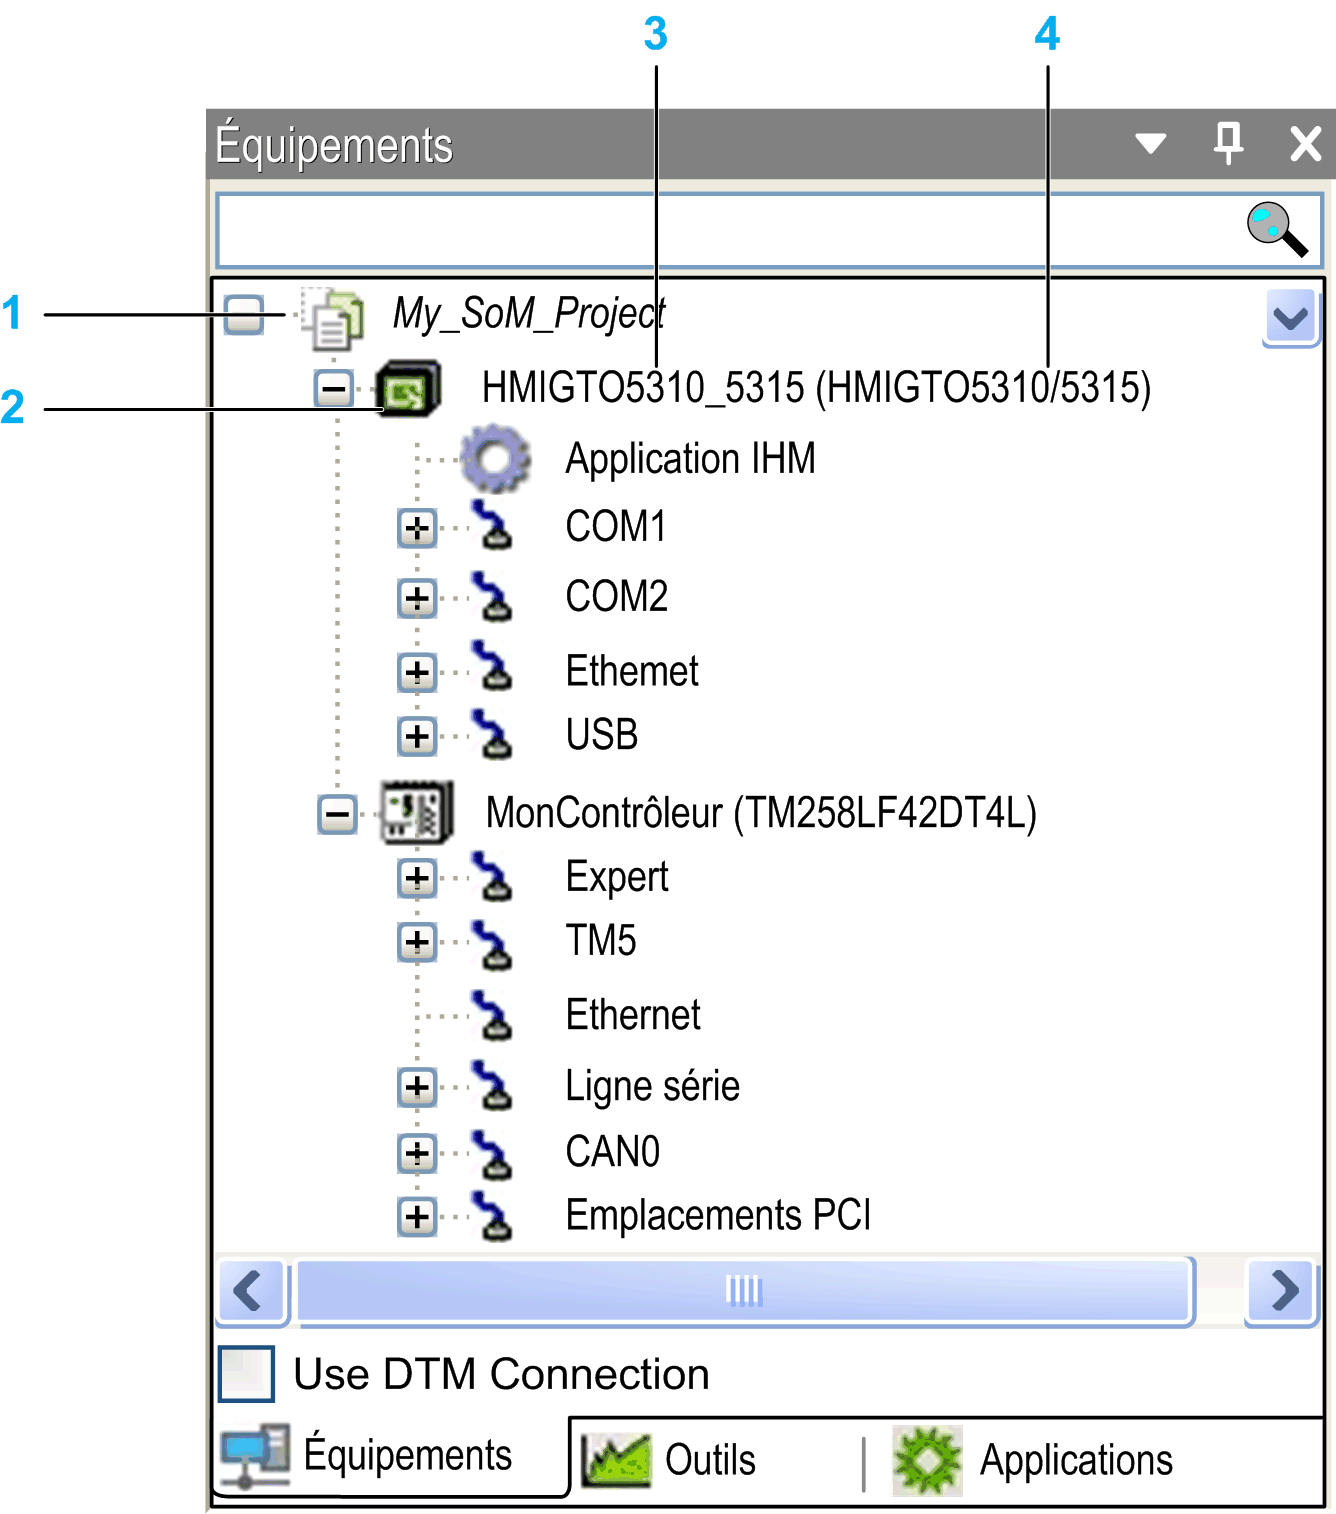Screen dimensions: 1336x1514
Task: Click the magnifier search icon
Action: [x=1277, y=229]
